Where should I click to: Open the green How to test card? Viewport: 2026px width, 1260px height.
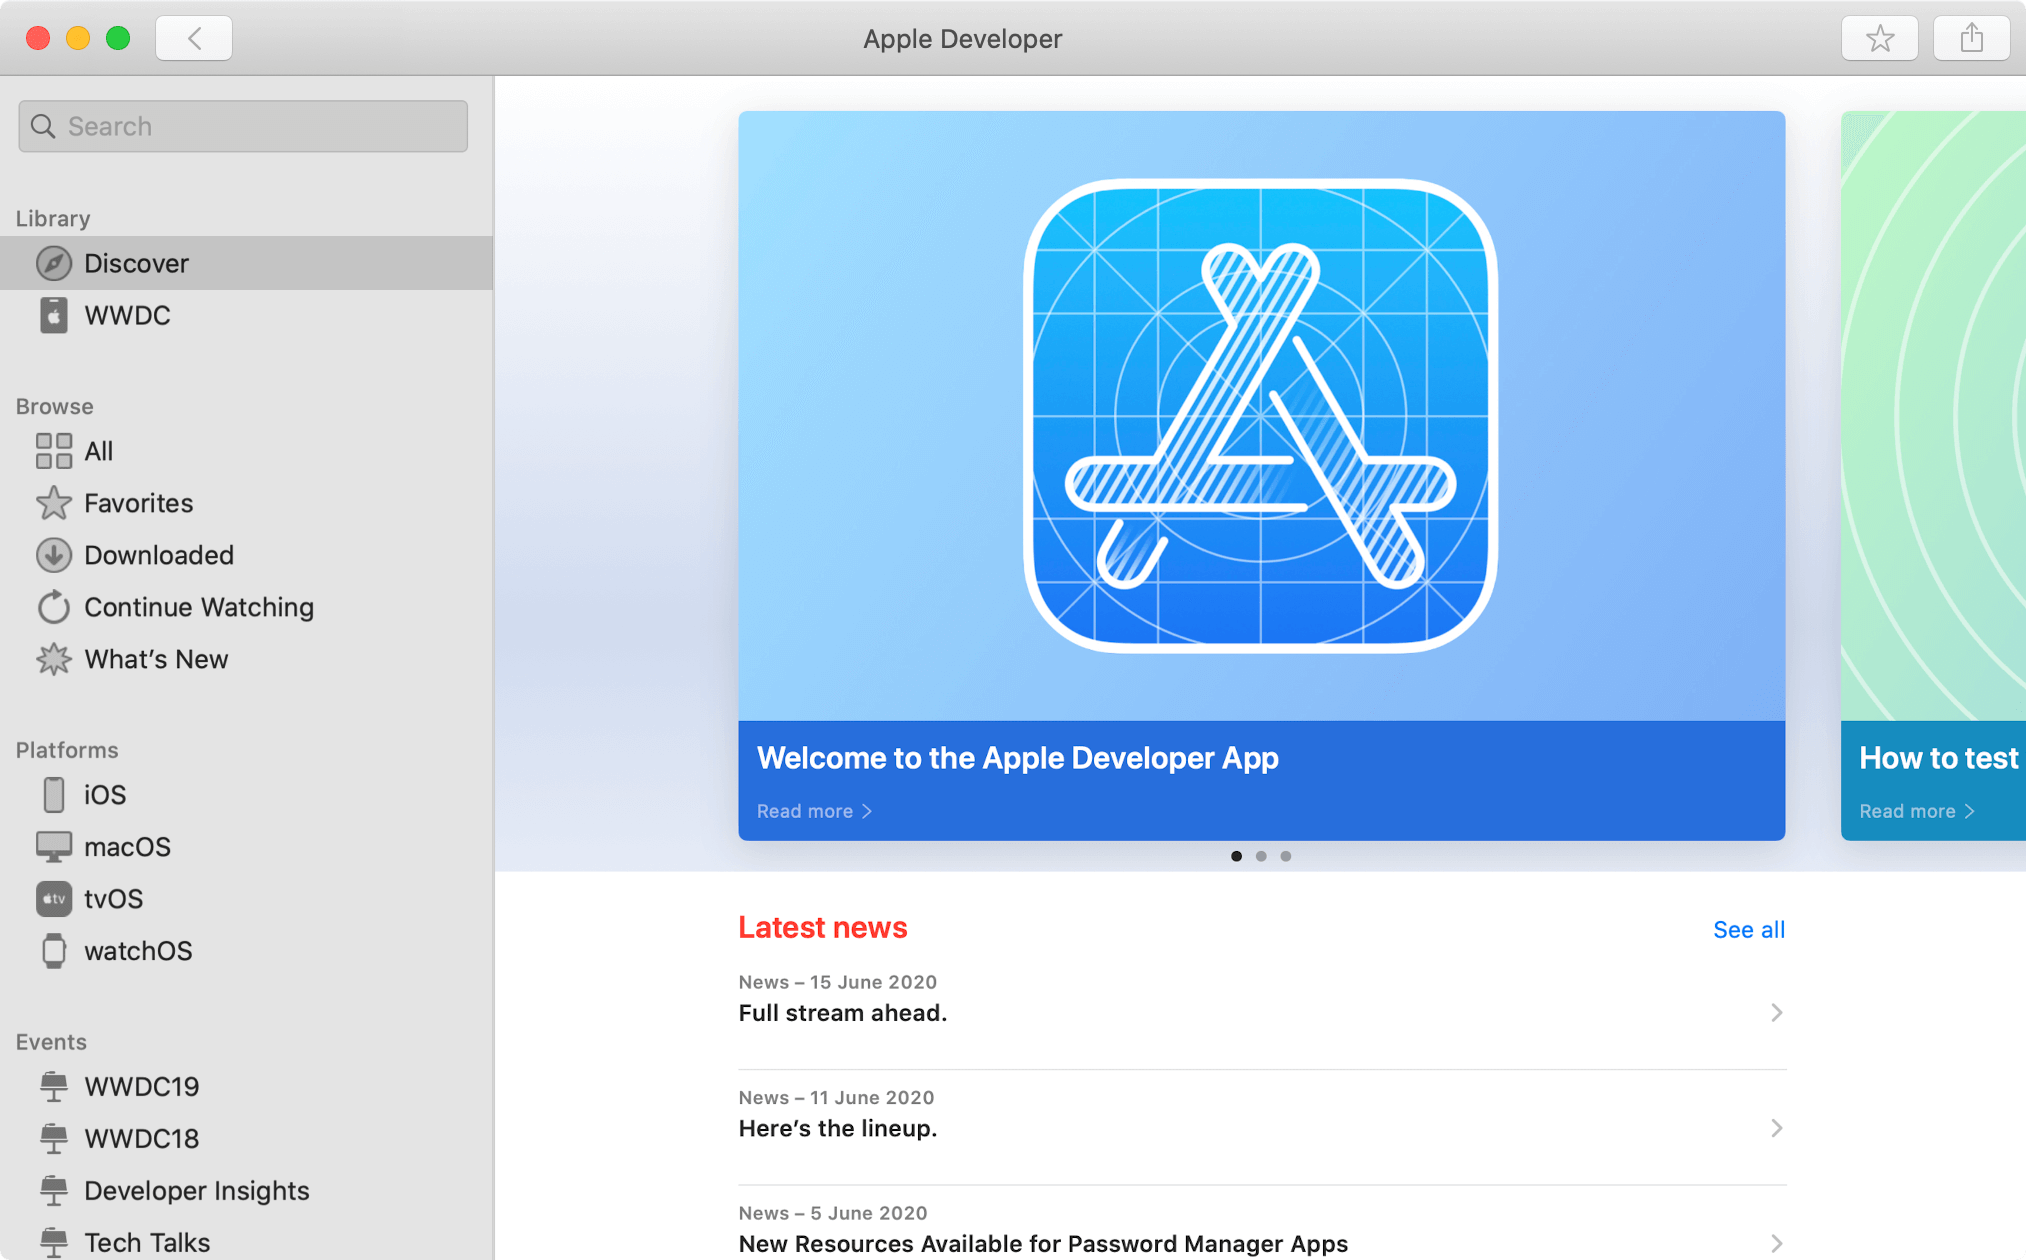1933,475
